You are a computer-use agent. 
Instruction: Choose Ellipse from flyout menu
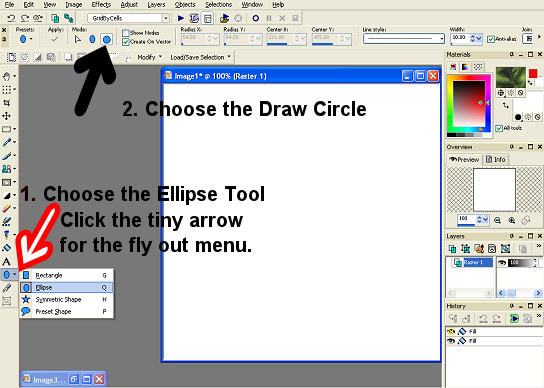point(66,287)
